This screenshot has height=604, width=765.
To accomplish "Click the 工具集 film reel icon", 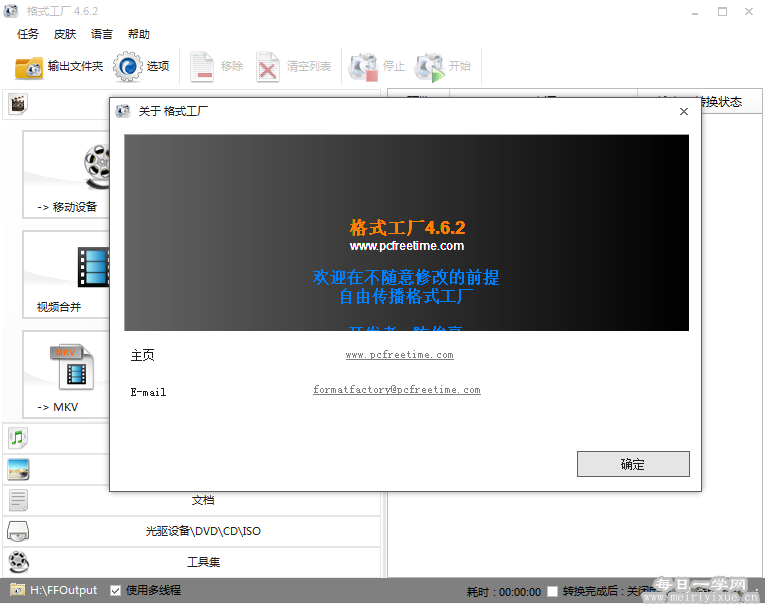I will (19, 562).
